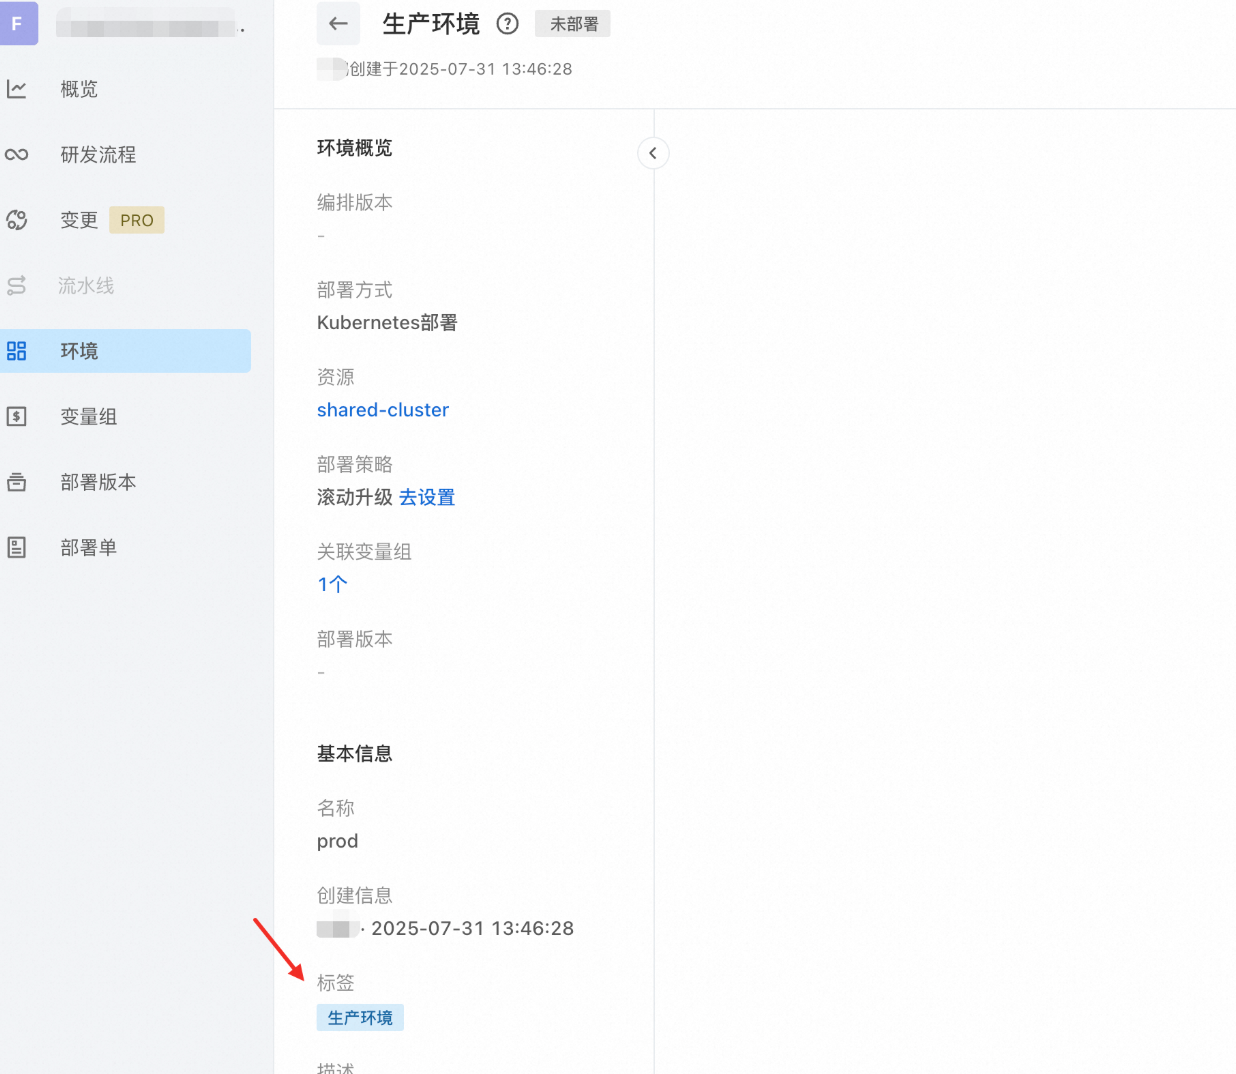Click the header creation date text

(461, 69)
